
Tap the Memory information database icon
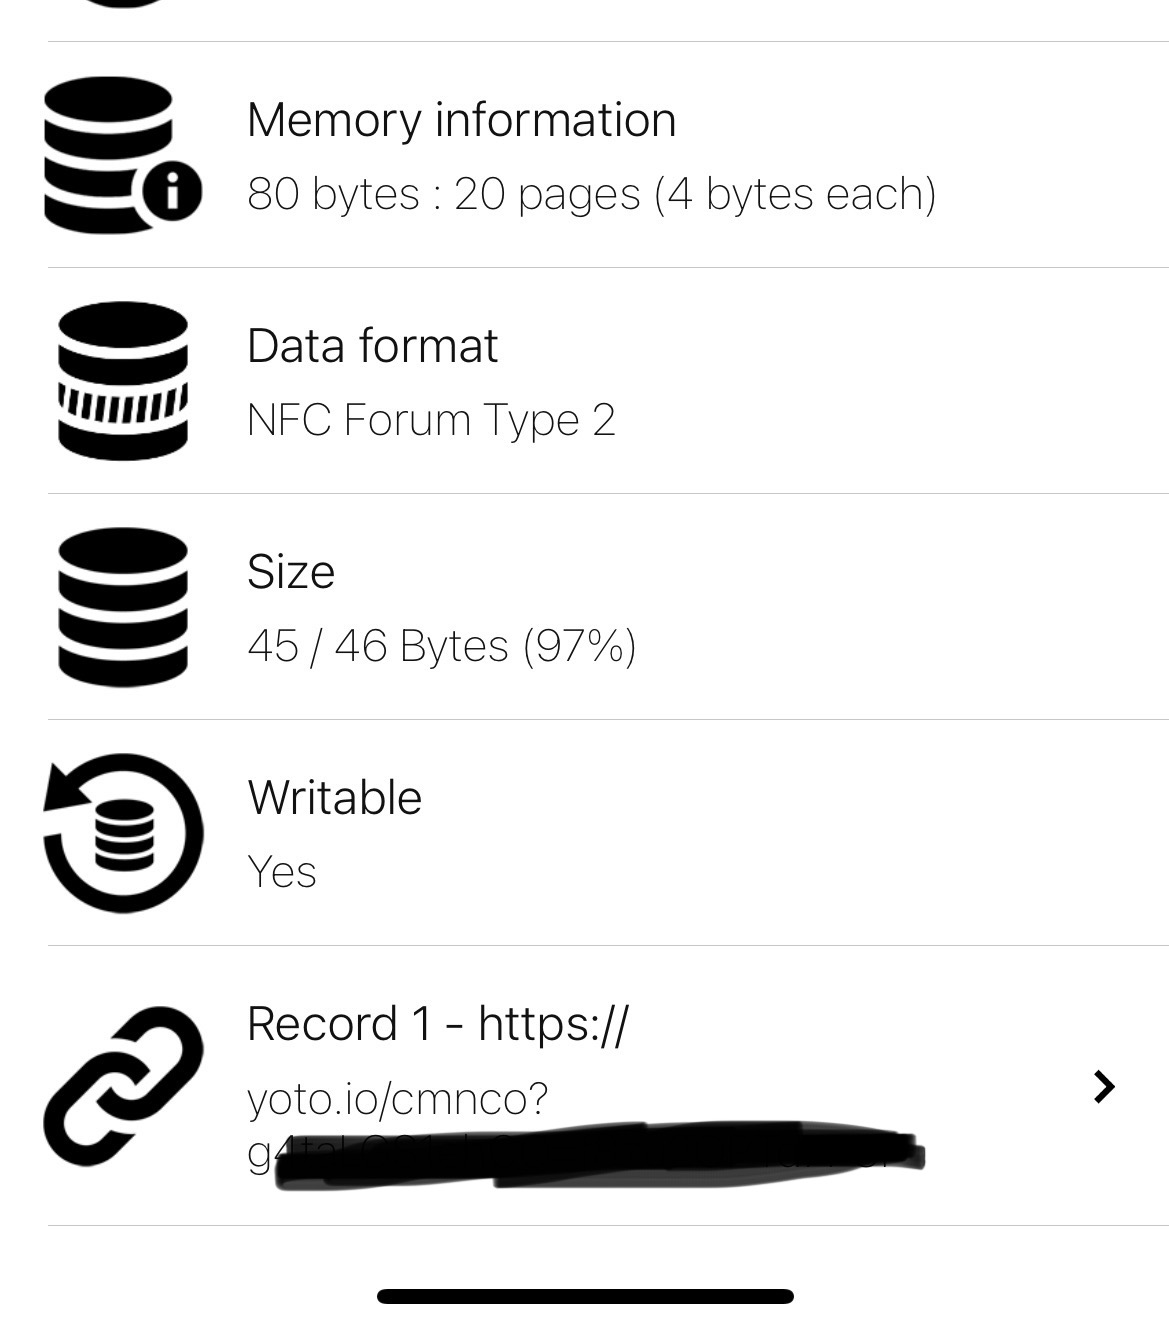point(122,154)
